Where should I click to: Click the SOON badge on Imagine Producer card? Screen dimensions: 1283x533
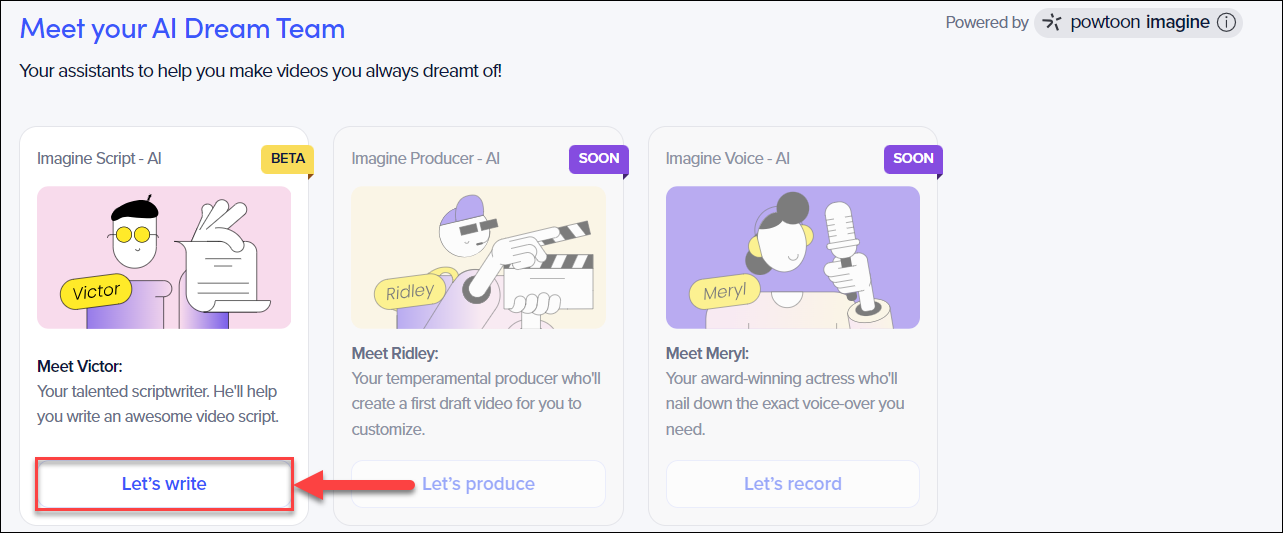[x=598, y=158]
